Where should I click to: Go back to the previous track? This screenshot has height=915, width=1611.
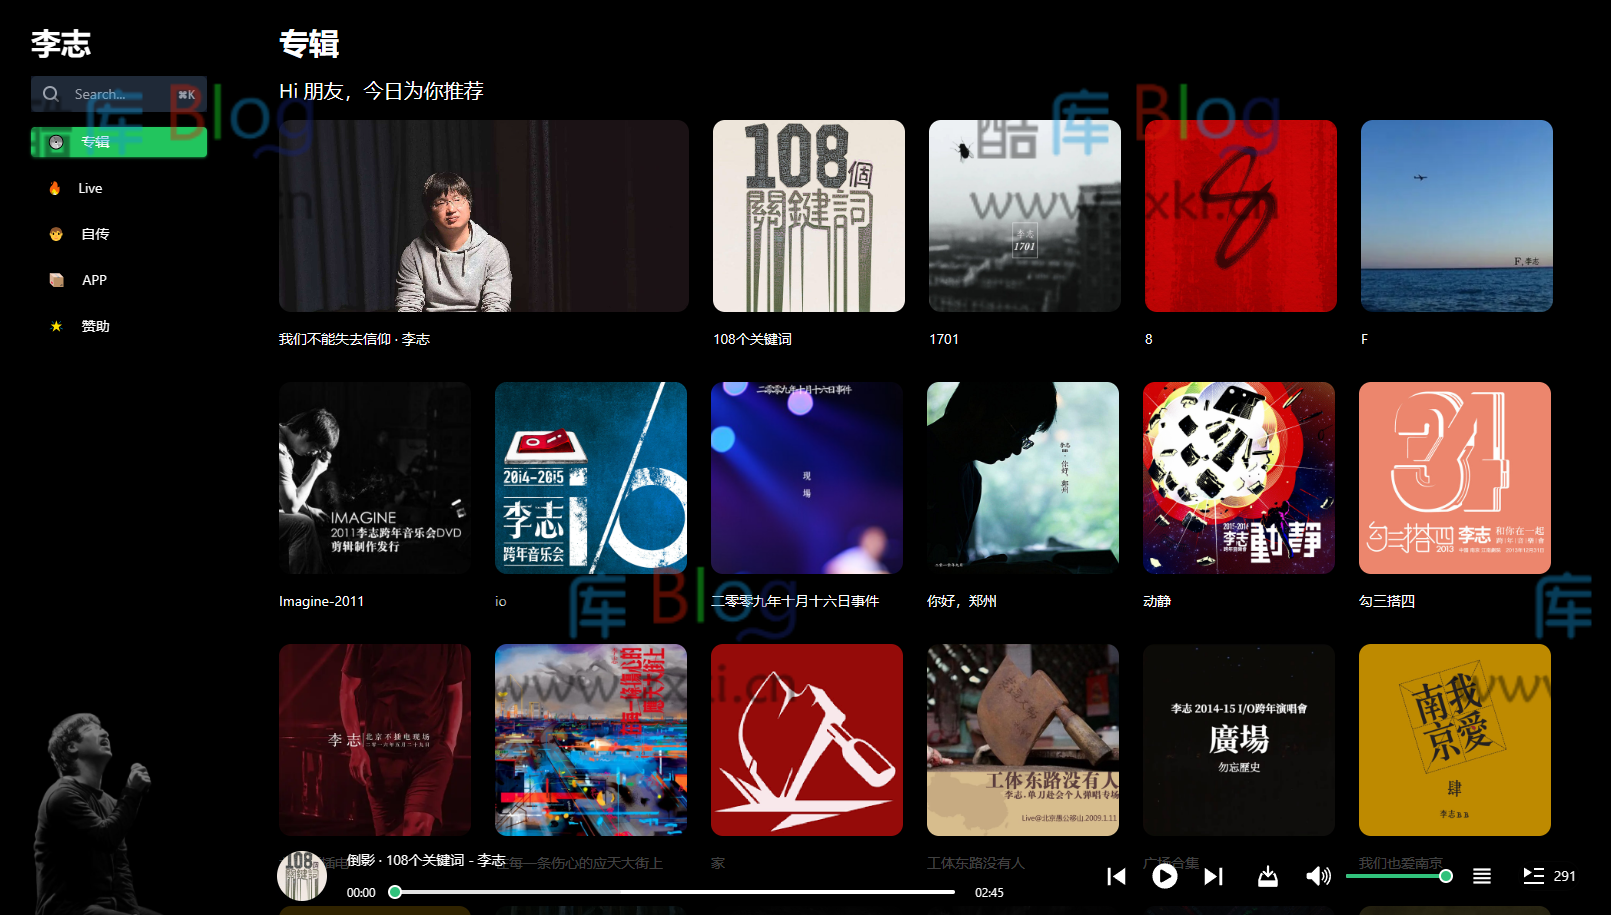pyautogui.click(x=1117, y=876)
